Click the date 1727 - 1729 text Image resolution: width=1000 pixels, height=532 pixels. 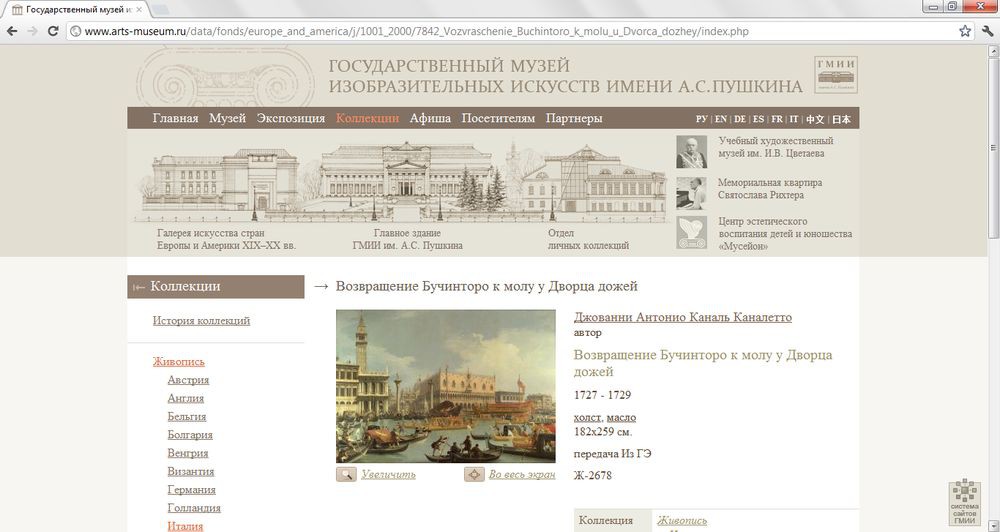click(x=602, y=395)
